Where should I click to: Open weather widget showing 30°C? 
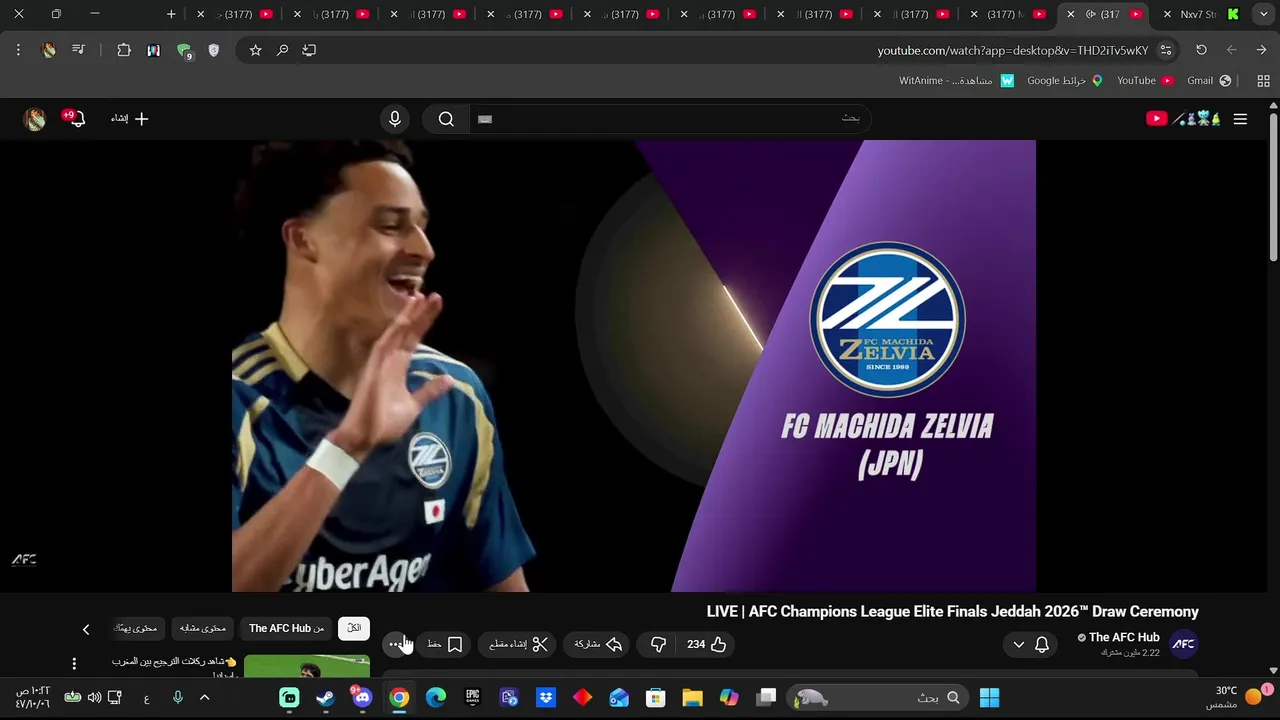[1238, 697]
